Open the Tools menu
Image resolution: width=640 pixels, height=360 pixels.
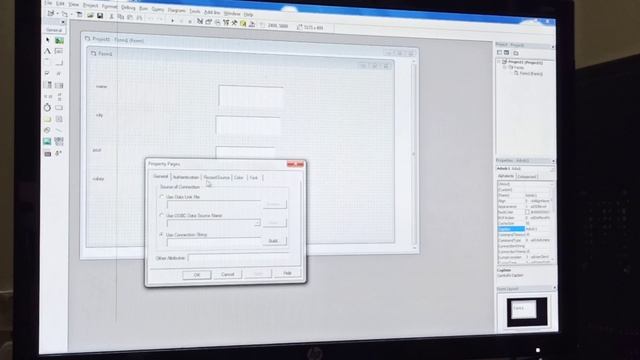click(x=195, y=11)
